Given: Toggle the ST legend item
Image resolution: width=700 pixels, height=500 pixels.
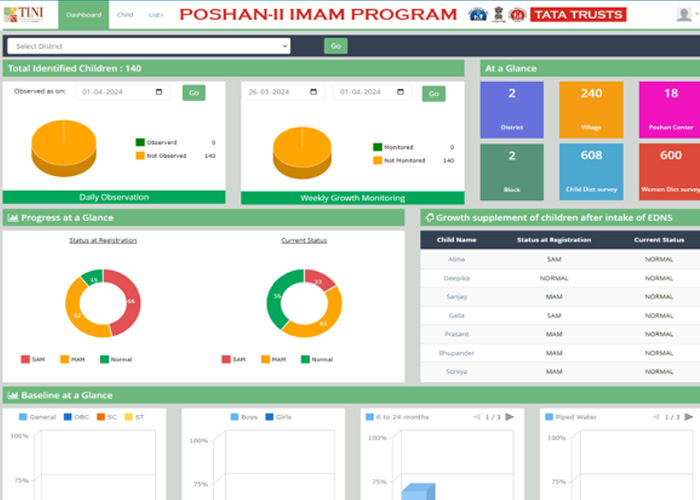Looking at the screenshot, I should pyautogui.click(x=134, y=417).
